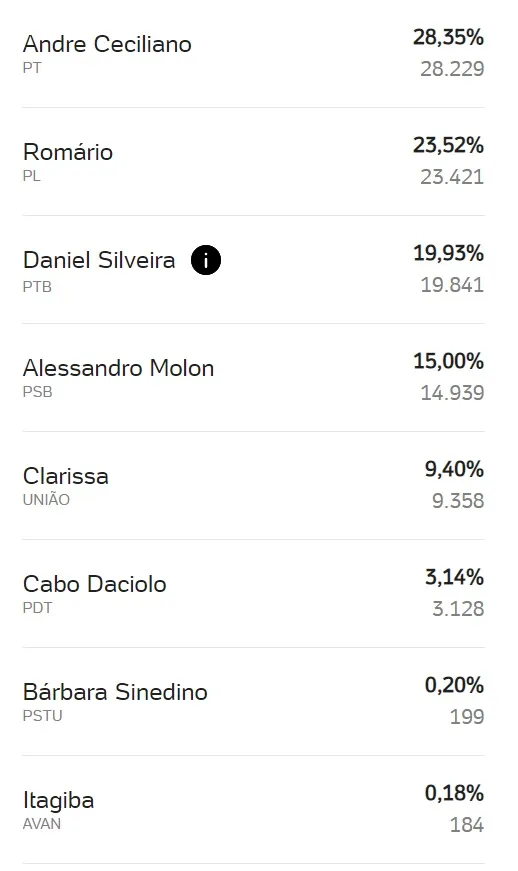Click Cabo Daciolo's 3,14% percentage
Image resolution: width=518 pixels, height=871 pixels.
coord(454,577)
